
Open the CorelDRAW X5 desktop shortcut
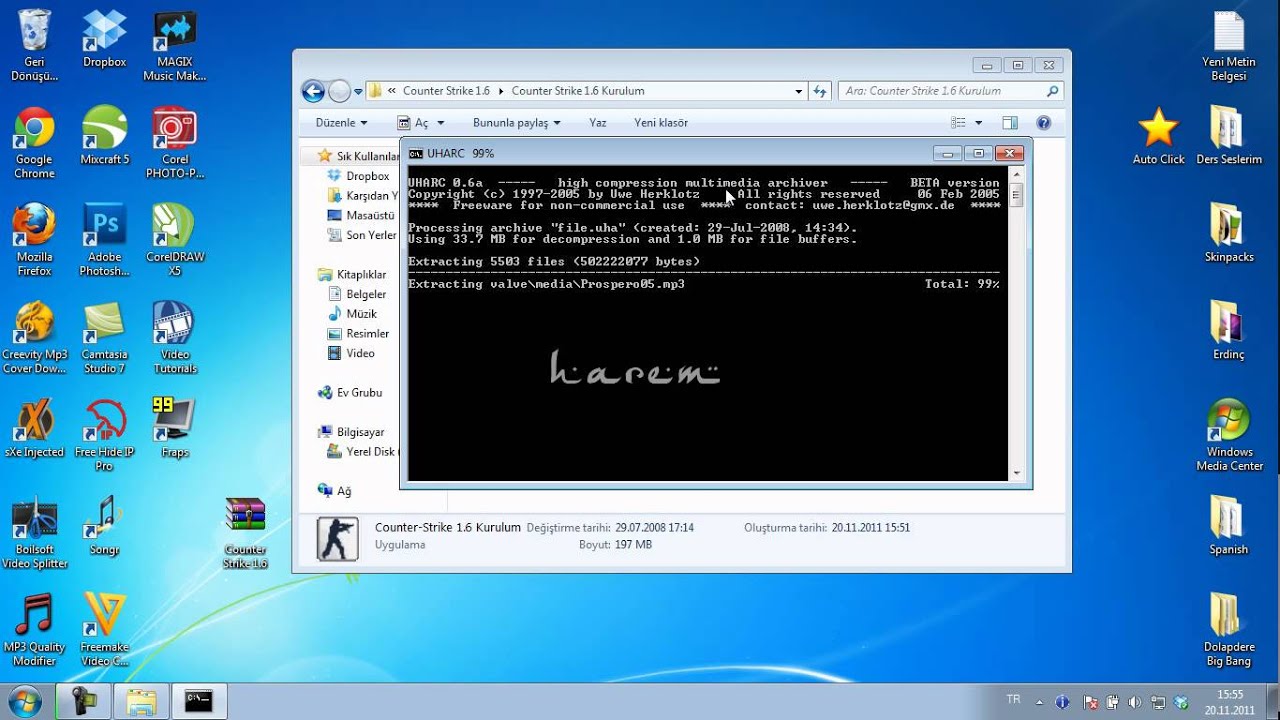[x=174, y=240]
